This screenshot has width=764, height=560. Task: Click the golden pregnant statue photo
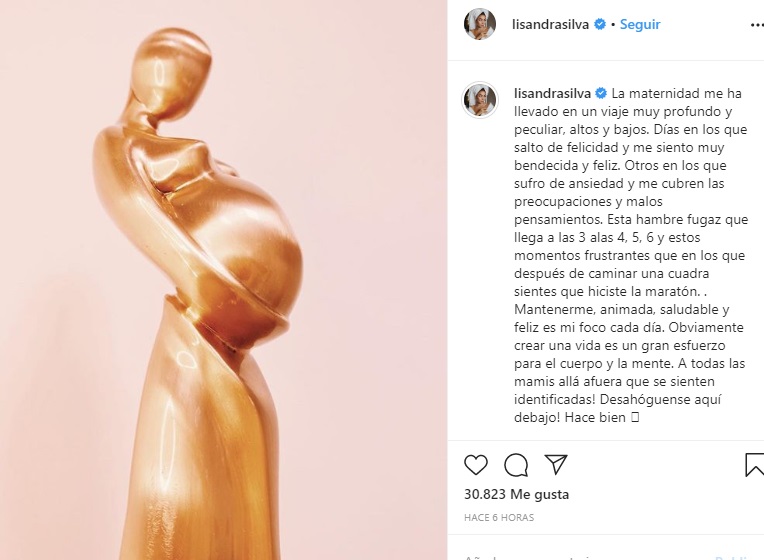point(207,292)
